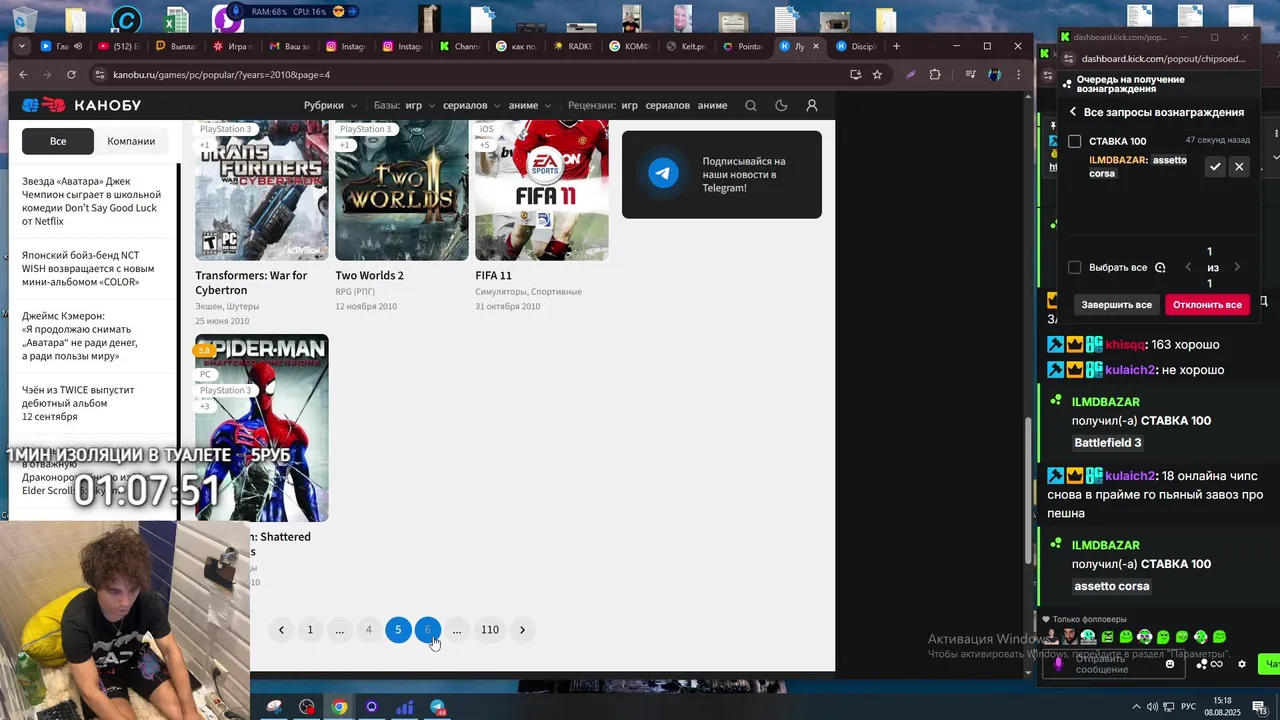The height and width of the screenshot is (720, 1280).
Task: Expand the 'Рубрики' dropdown menu
Action: coord(330,105)
